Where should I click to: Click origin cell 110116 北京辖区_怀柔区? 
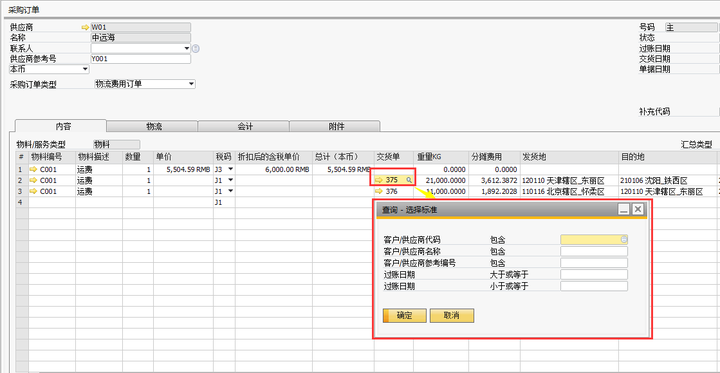tap(569, 192)
